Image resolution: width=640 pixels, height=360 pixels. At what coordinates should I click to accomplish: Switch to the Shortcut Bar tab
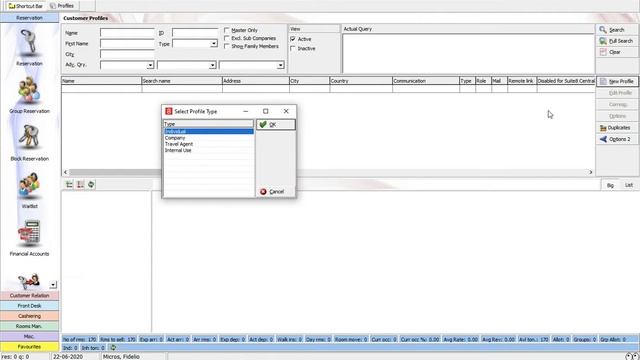pos(25,6)
